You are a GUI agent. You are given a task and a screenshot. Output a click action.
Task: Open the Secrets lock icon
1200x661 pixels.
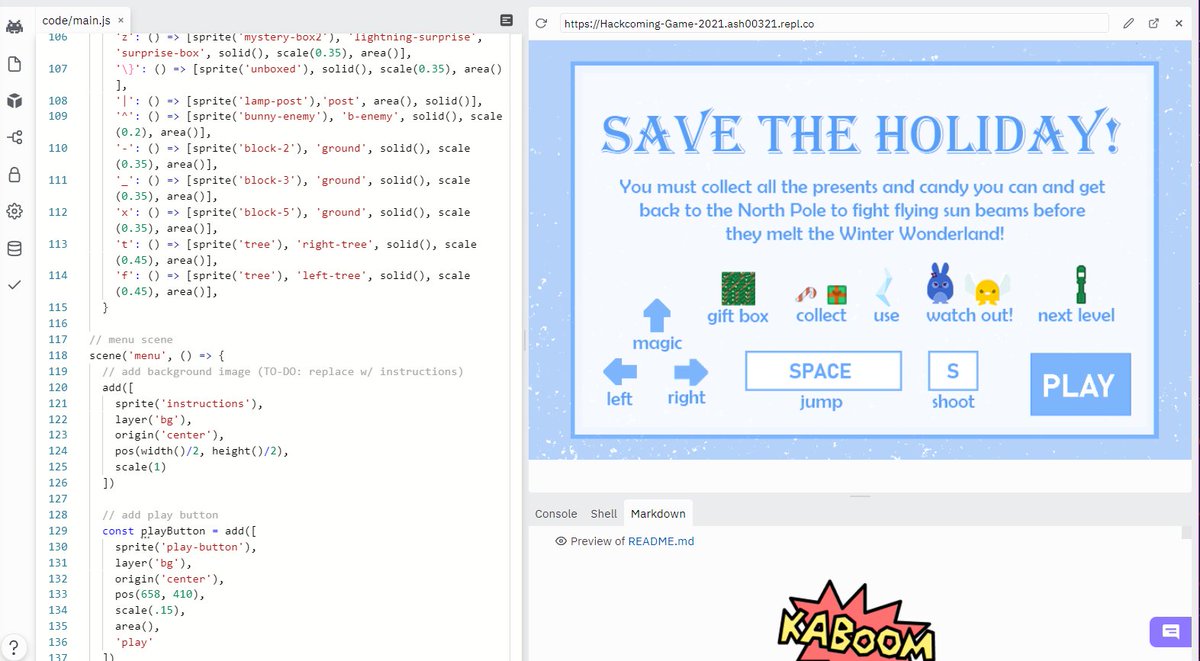point(14,175)
